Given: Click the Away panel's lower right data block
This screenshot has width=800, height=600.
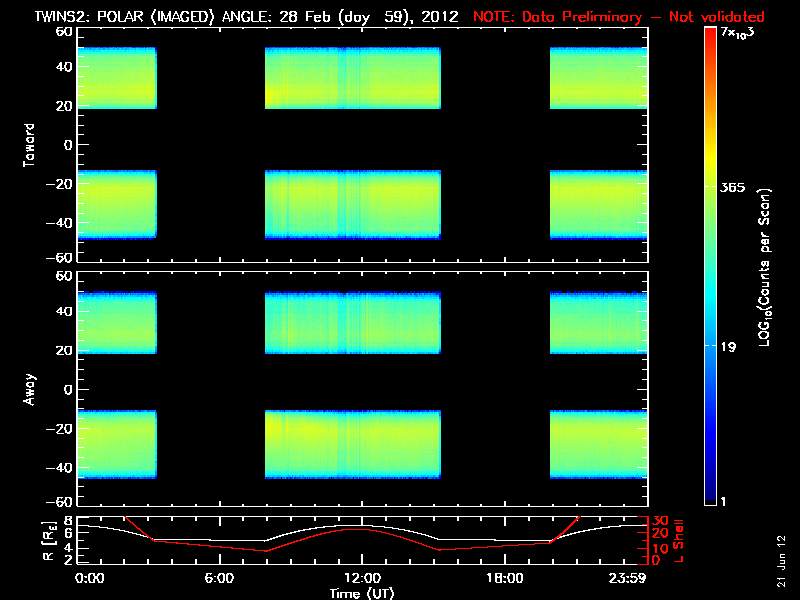Looking at the screenshot, I should coord(596,444).
